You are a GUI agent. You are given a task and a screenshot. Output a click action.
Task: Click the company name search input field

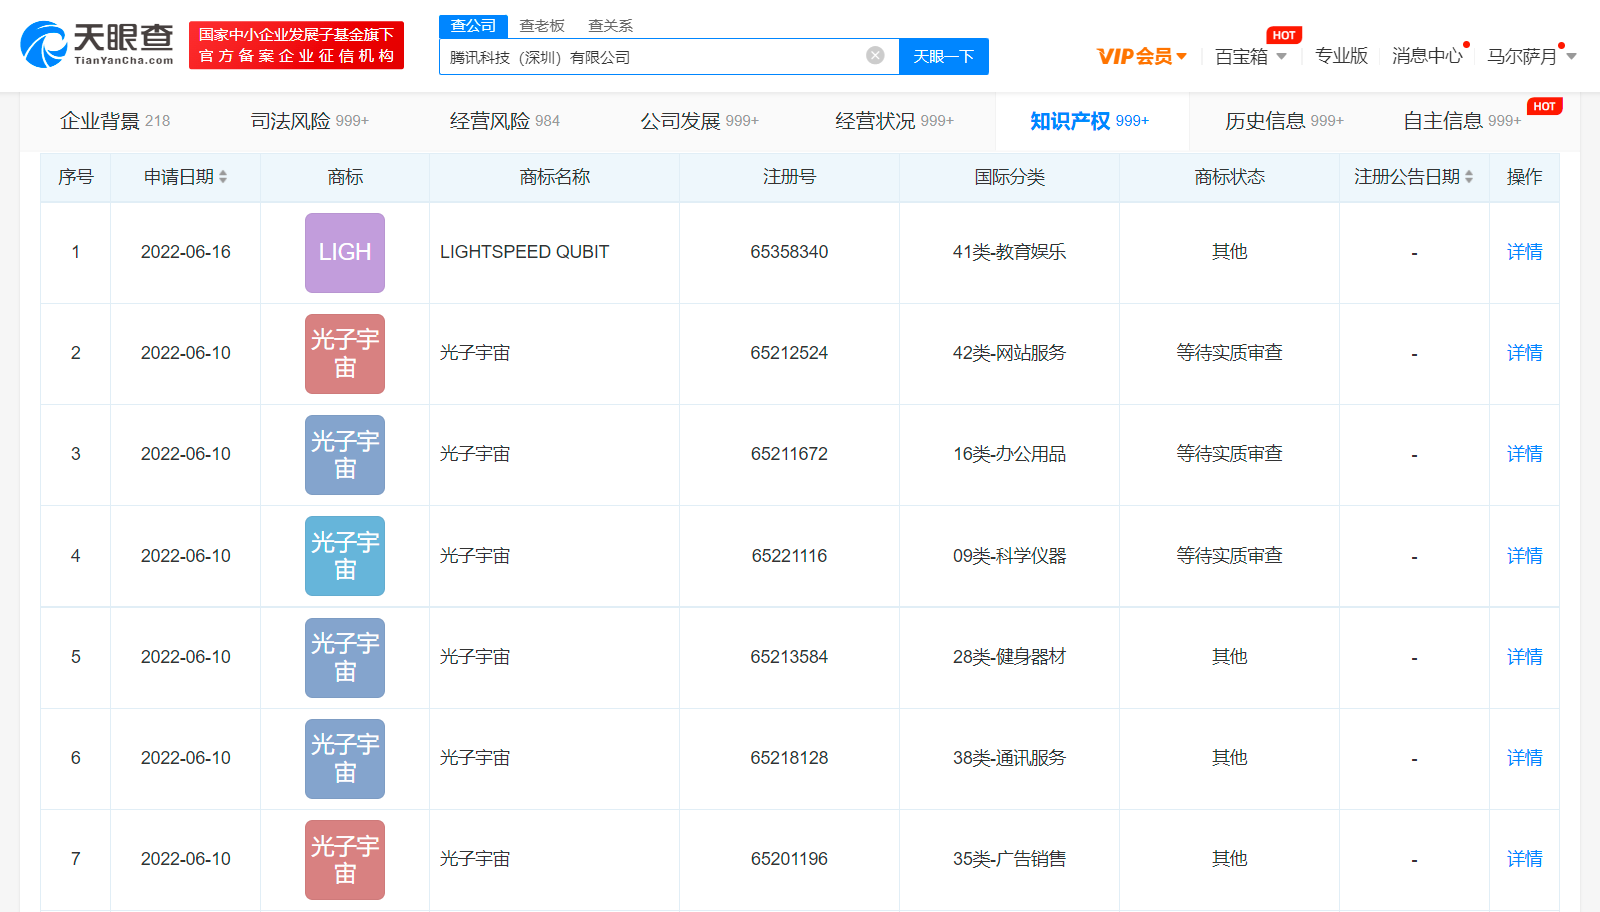tap(650, 57)
